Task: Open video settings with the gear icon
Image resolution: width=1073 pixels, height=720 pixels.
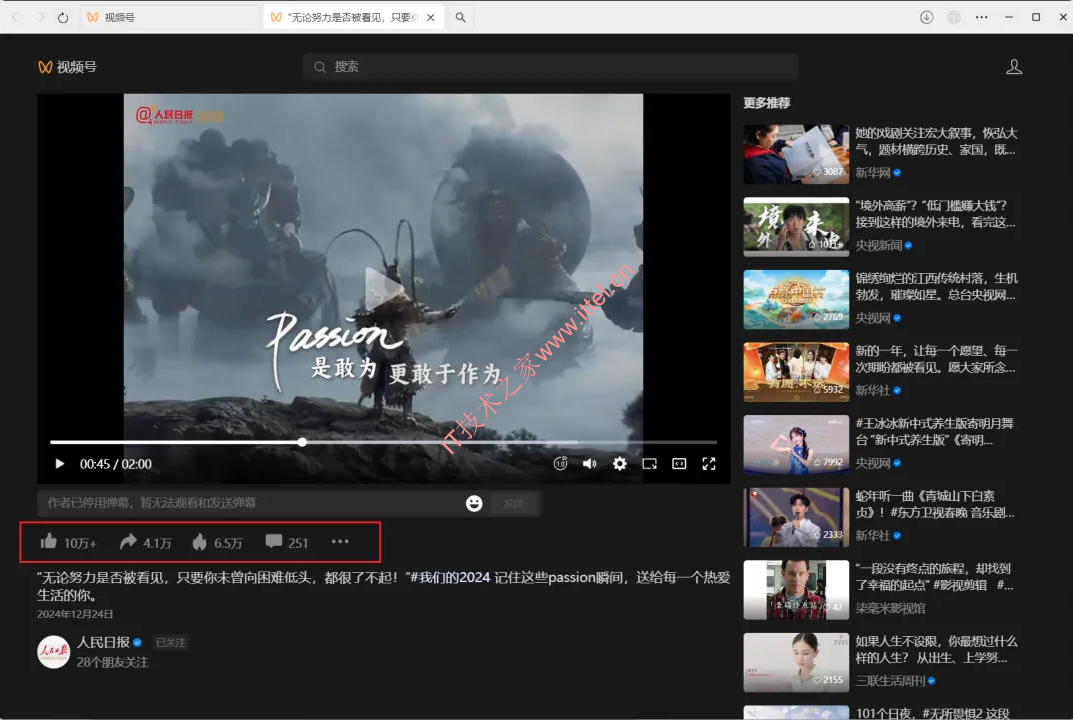Action: pos(619,463)
